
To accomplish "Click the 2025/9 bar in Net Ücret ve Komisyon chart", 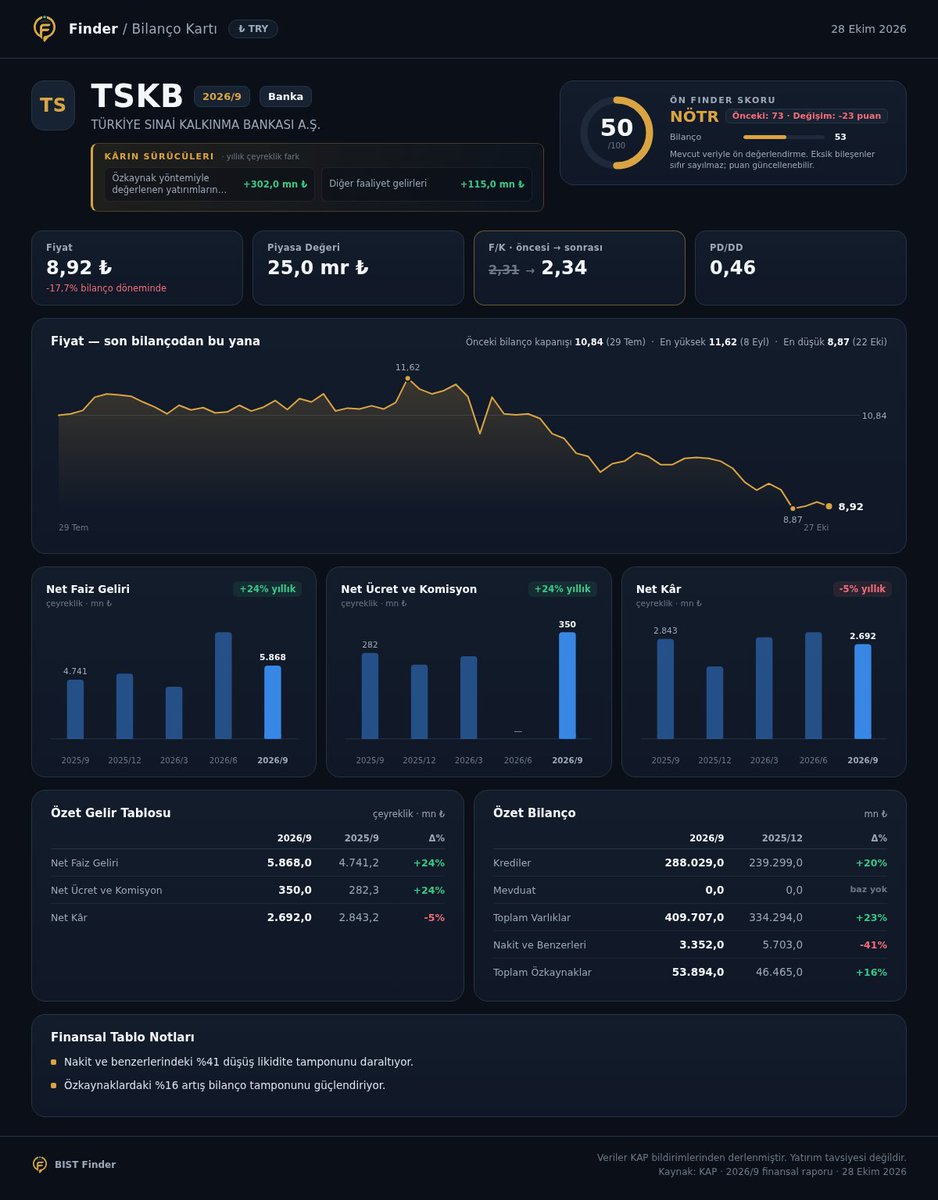I will click(370, 696).
